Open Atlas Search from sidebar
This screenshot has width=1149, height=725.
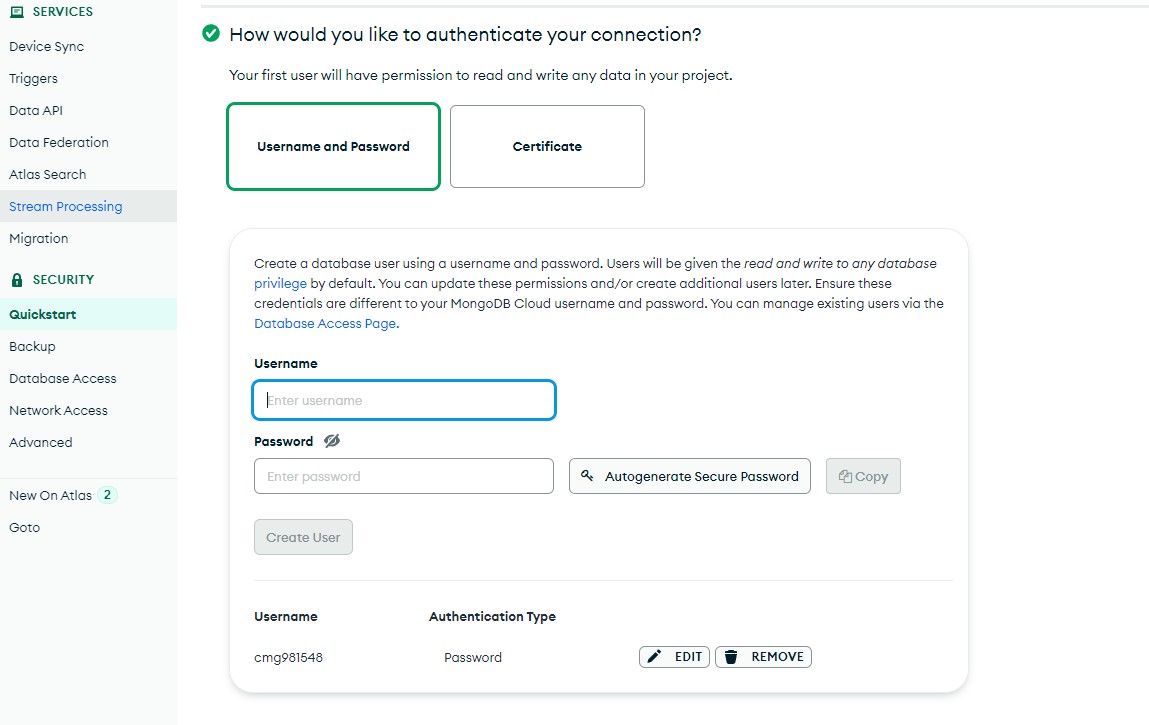pyautogui.click(x=48, y=174)
